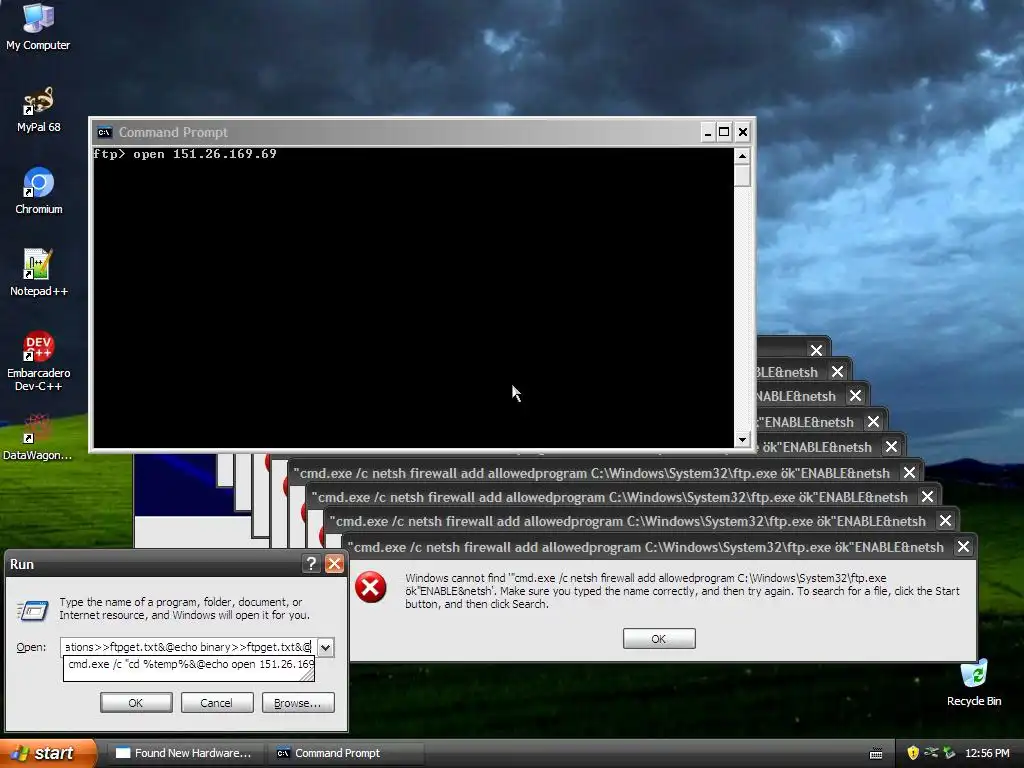Viewport: 1024px width, 768px height.
Task: Open the My Computer desktop icon
Action: pos(38,27)
